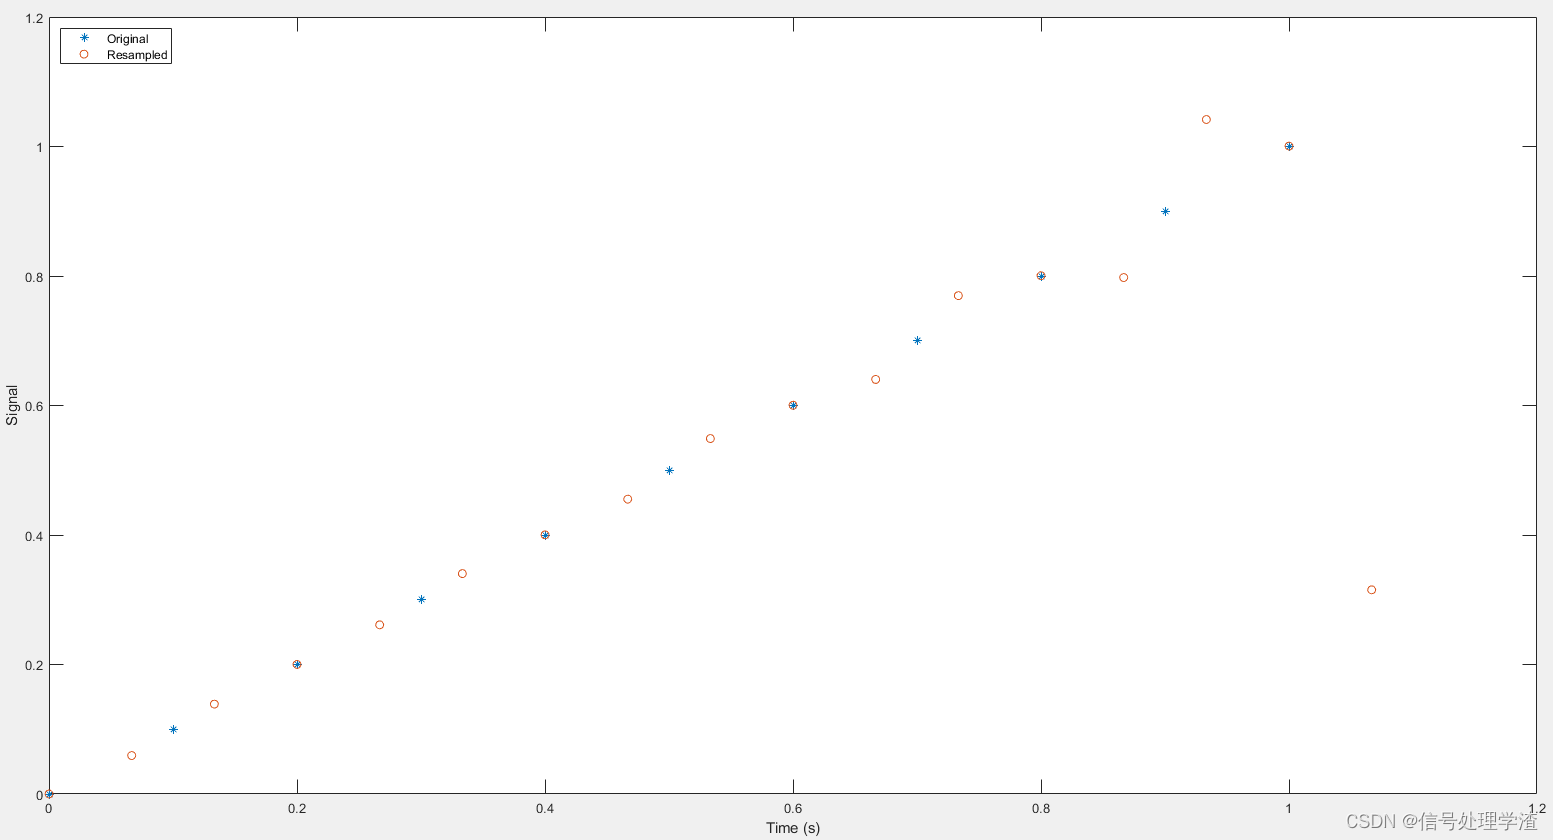
Task: Click the y-axis tick label 0.2
Action: tap(34, 665)
